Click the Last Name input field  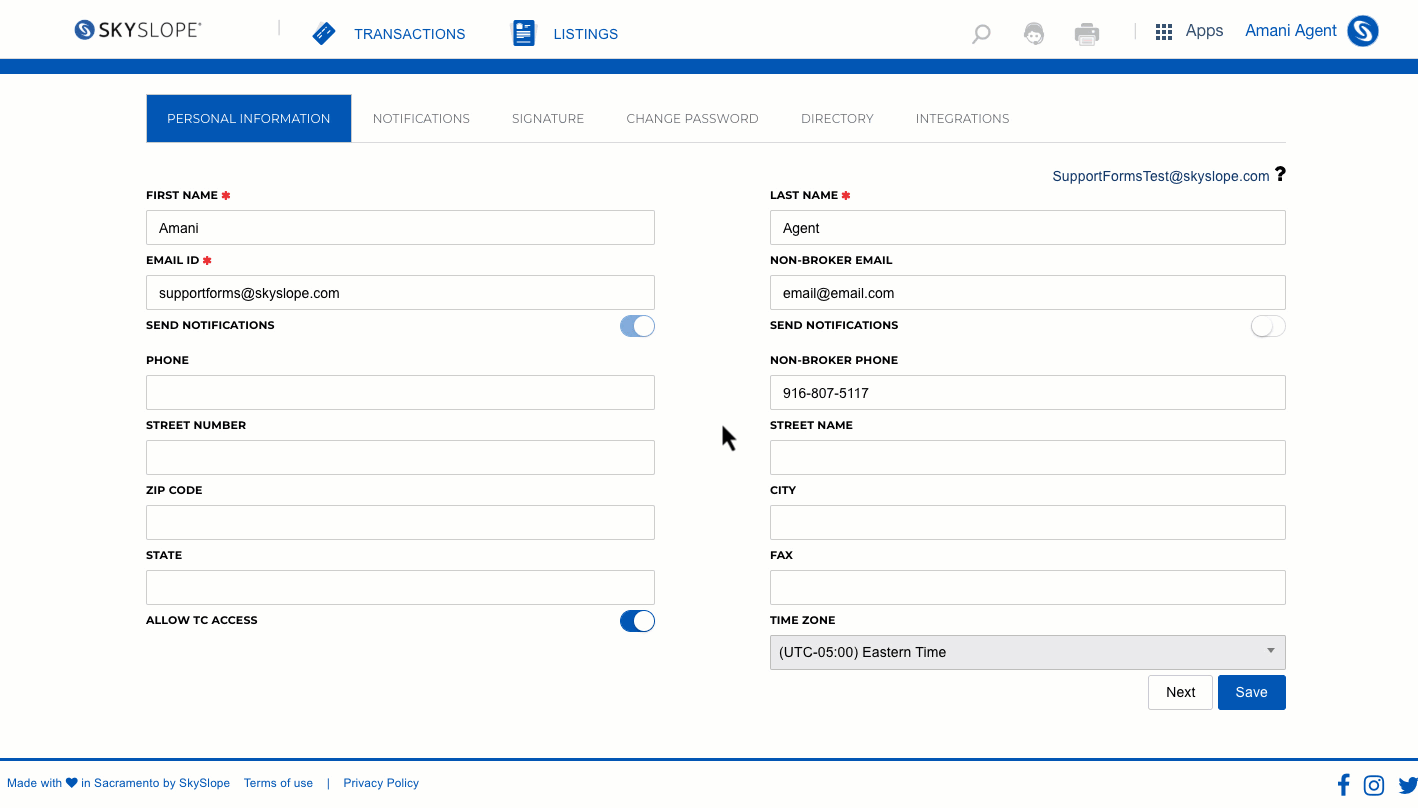coord(1027,227)
